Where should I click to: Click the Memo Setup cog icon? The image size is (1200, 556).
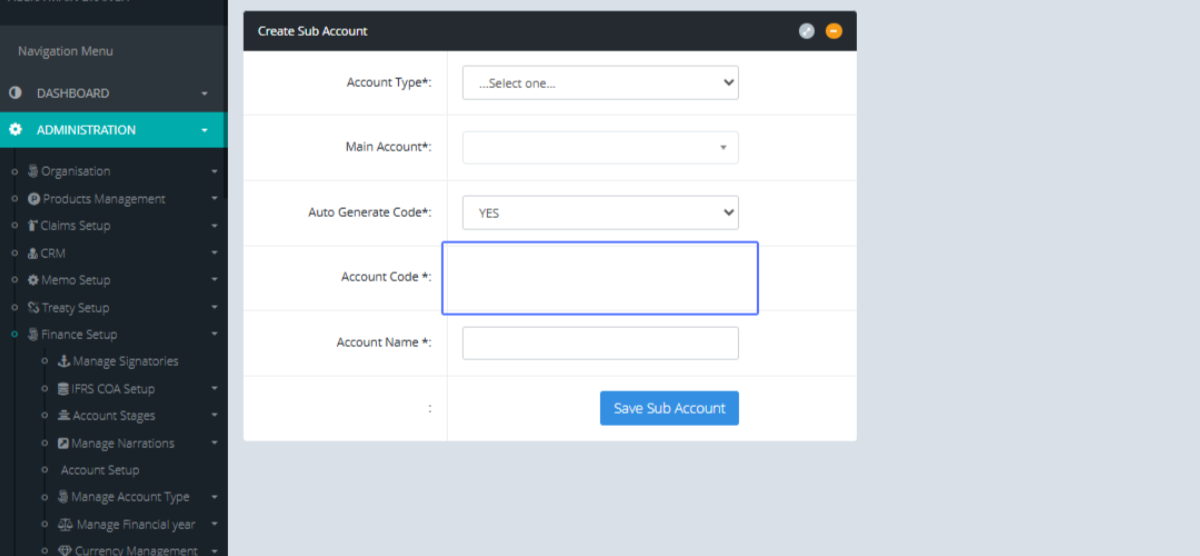[x=33, y=281]
